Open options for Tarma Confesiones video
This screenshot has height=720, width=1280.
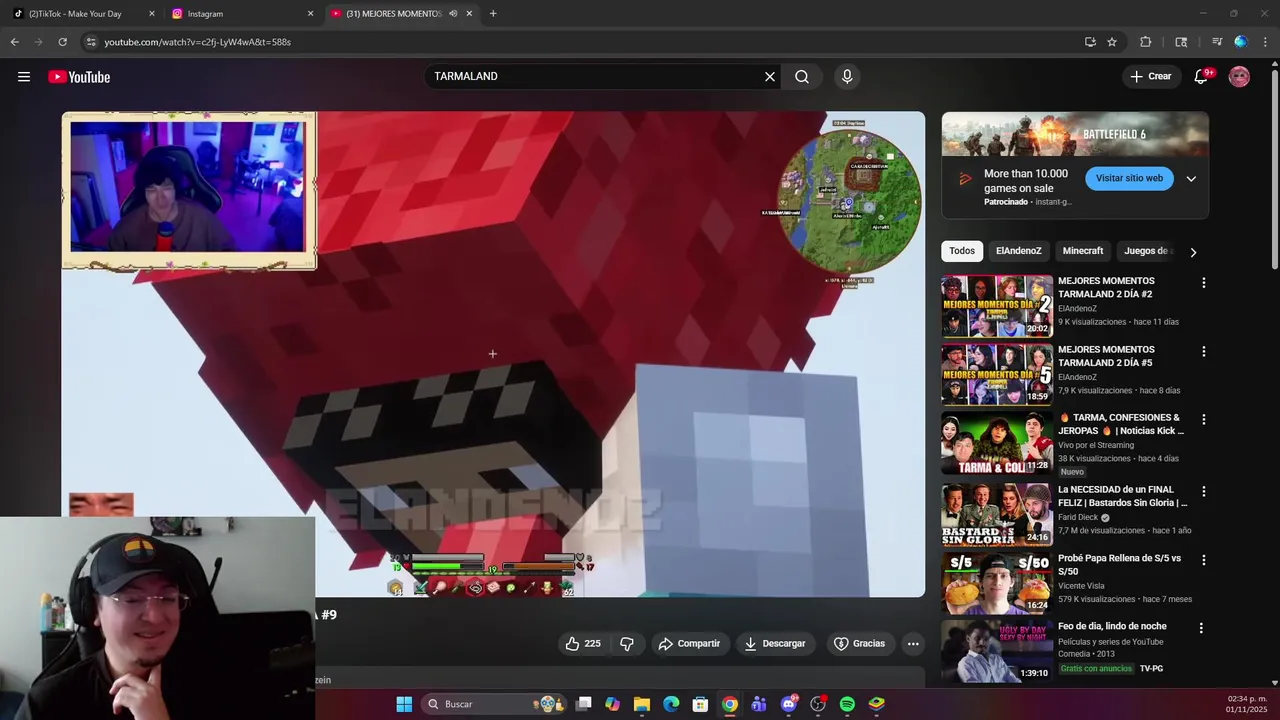(1203, 419)
